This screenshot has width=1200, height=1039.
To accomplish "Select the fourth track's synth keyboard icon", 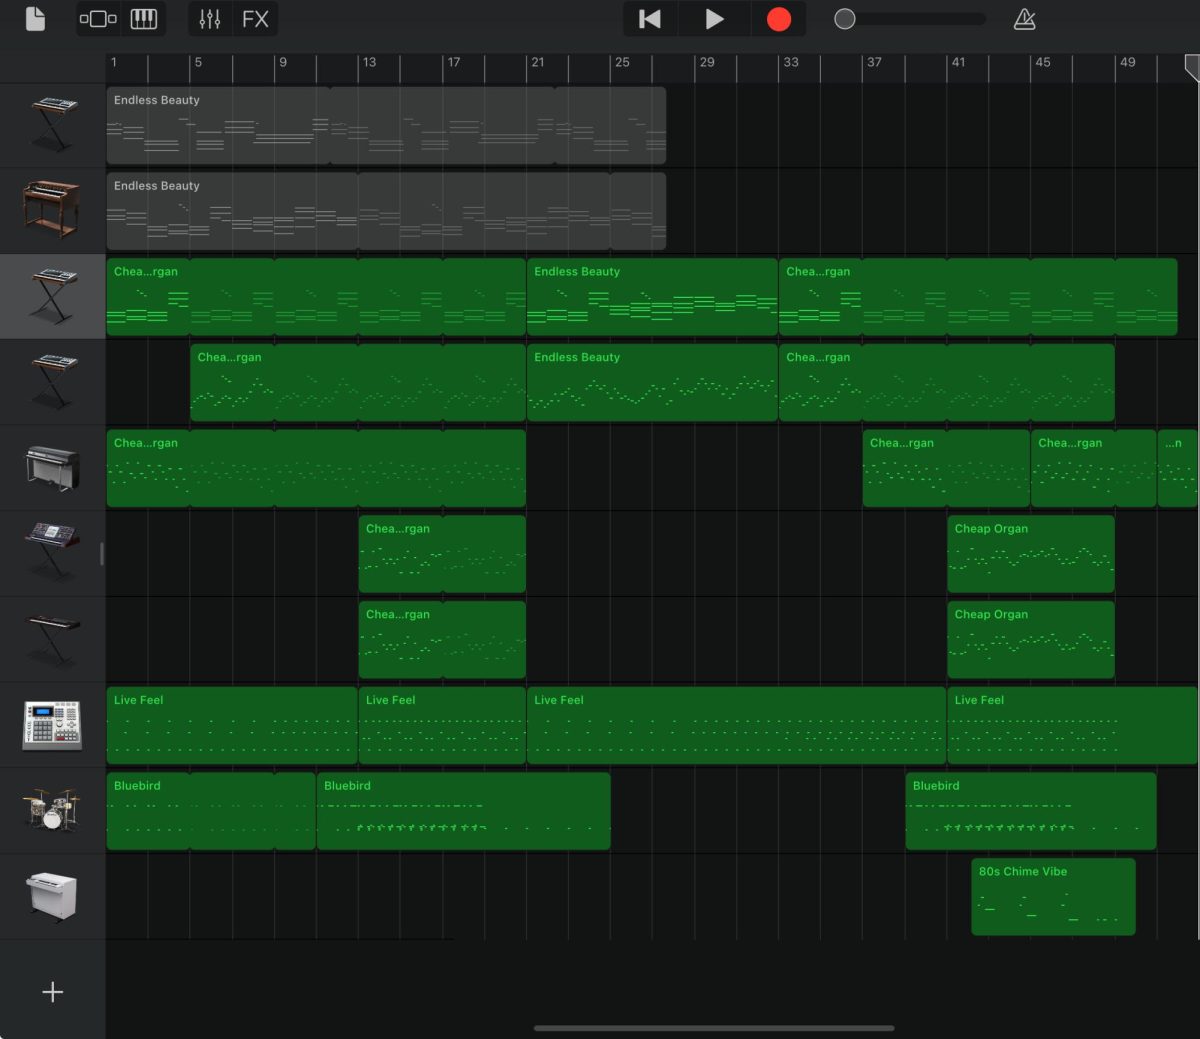I will (x=52, y=381).
